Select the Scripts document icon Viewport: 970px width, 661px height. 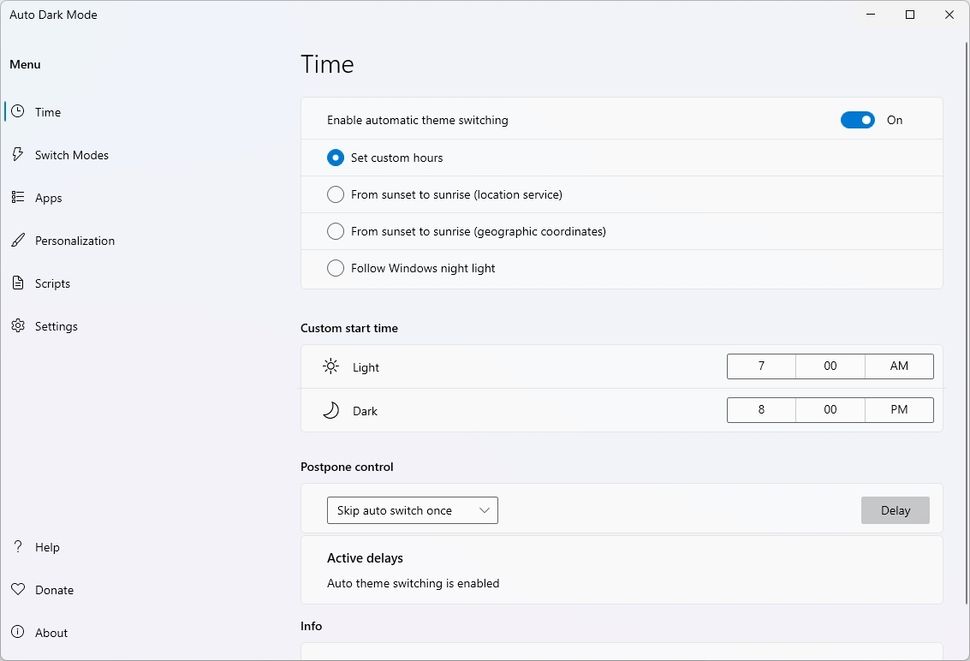click(x=18, y=283)
